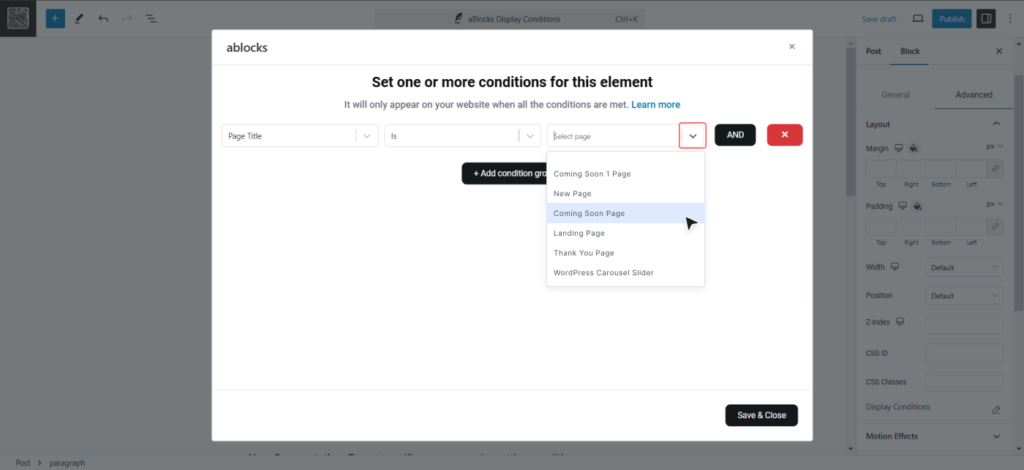Open the preview device icon
1024x470 pixels.
pyautogui.click(x=918, y=19)
